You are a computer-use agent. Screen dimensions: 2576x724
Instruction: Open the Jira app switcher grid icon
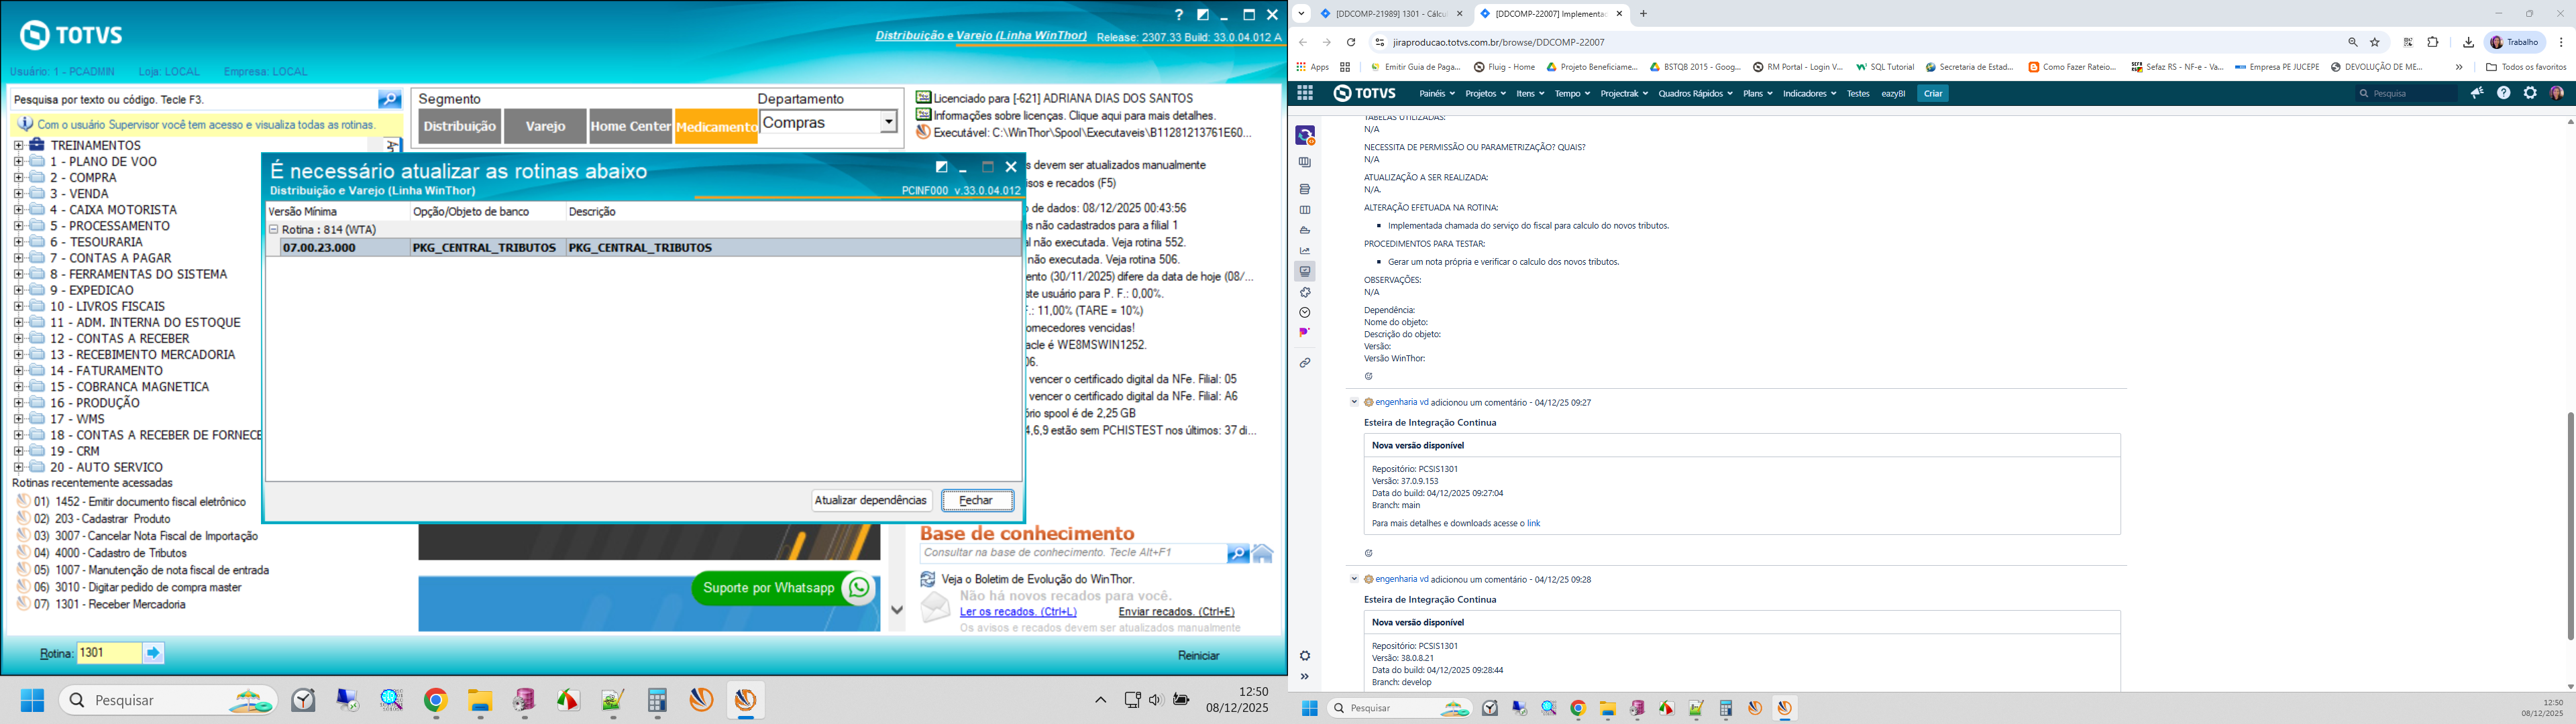coord(1305,93)
